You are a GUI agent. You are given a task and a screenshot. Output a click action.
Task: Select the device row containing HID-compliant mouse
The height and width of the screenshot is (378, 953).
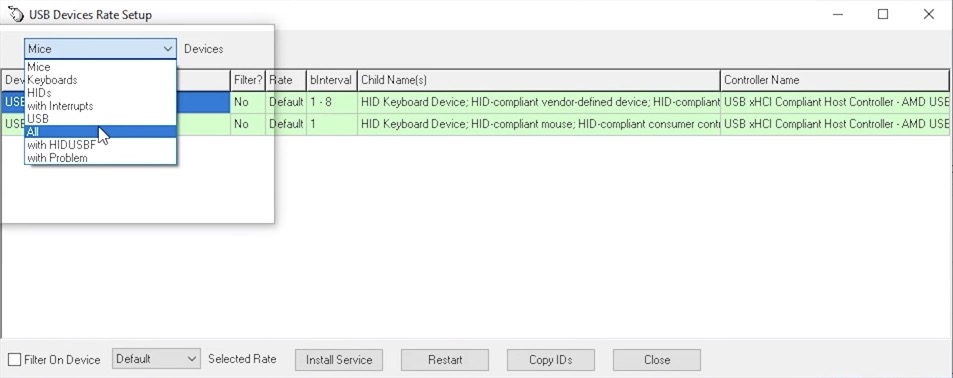click(x=476, y=124)
